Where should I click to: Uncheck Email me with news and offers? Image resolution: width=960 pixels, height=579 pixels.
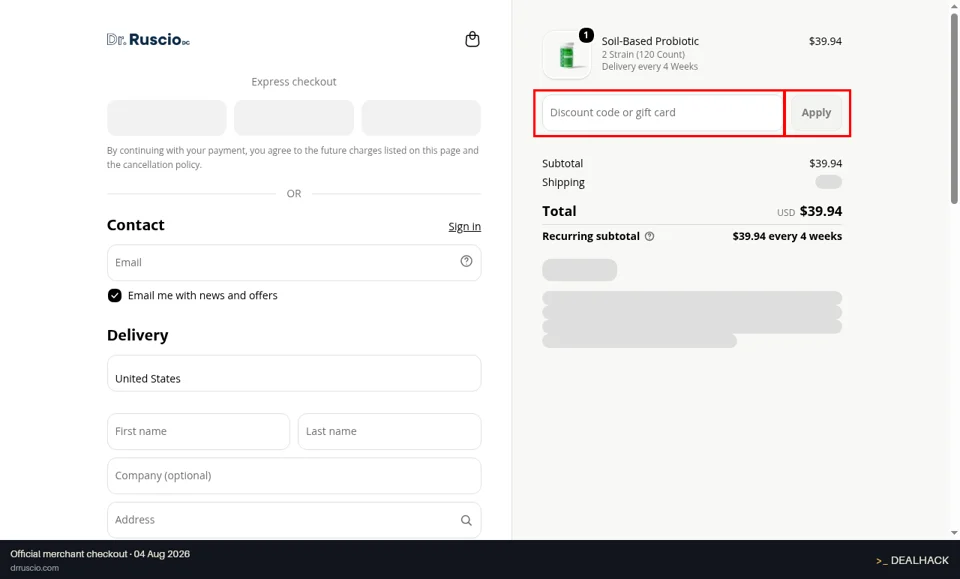pyautogui.click(x=114, y=296)
